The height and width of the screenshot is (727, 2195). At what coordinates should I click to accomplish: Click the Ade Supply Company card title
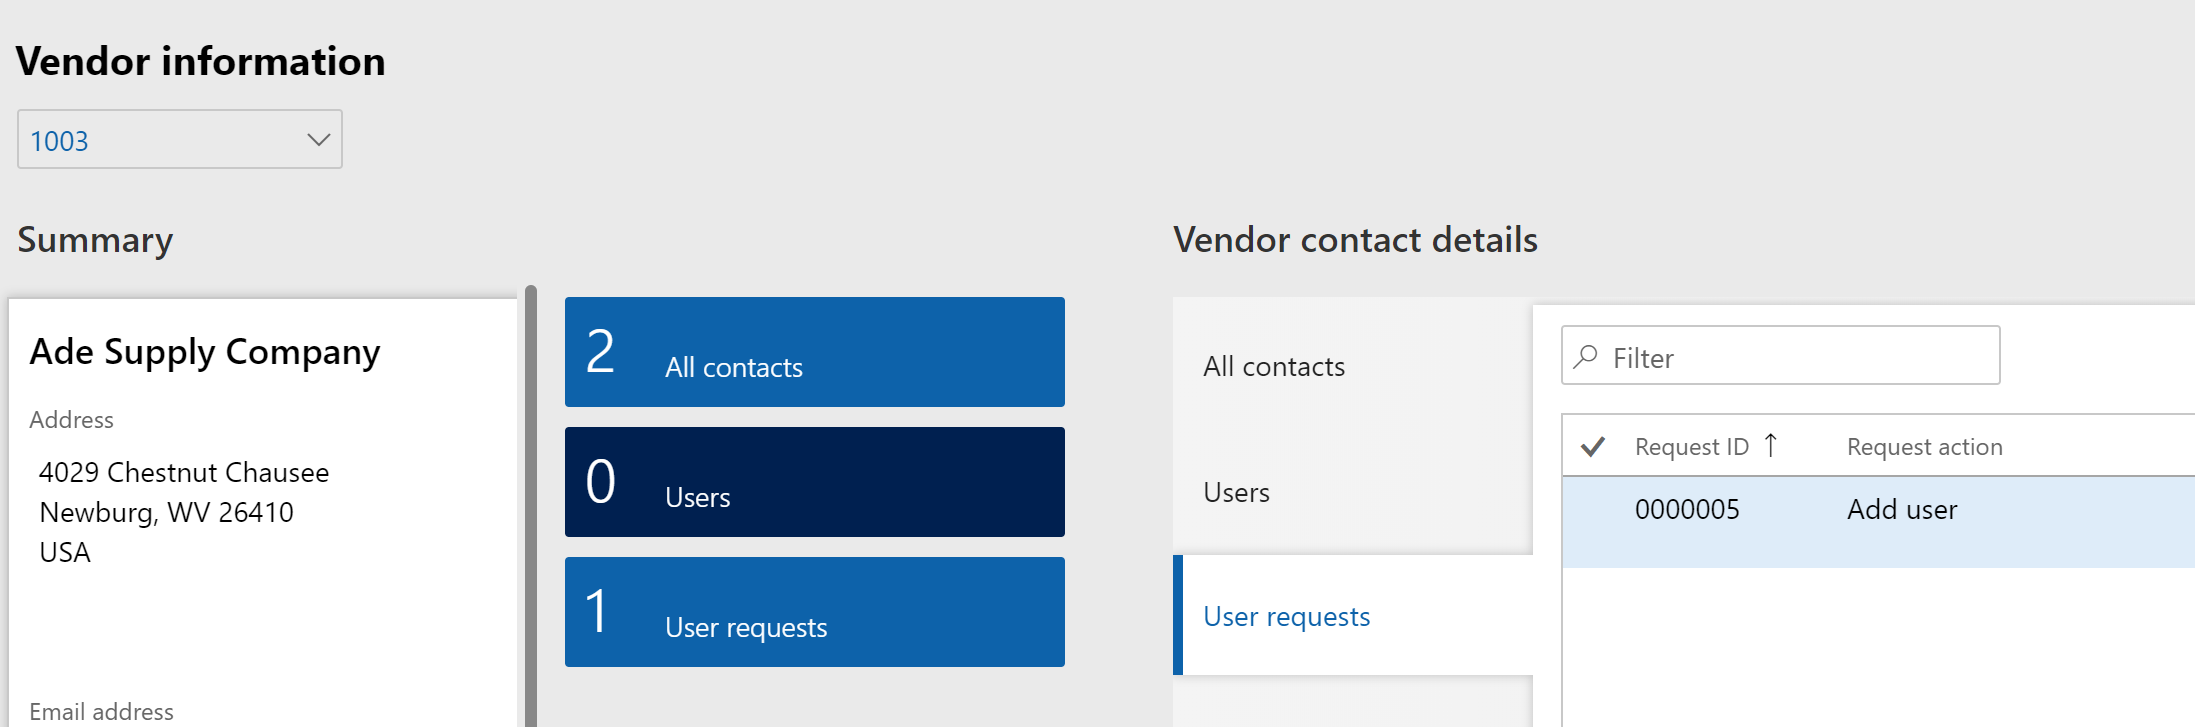click(x=205, y=352)
